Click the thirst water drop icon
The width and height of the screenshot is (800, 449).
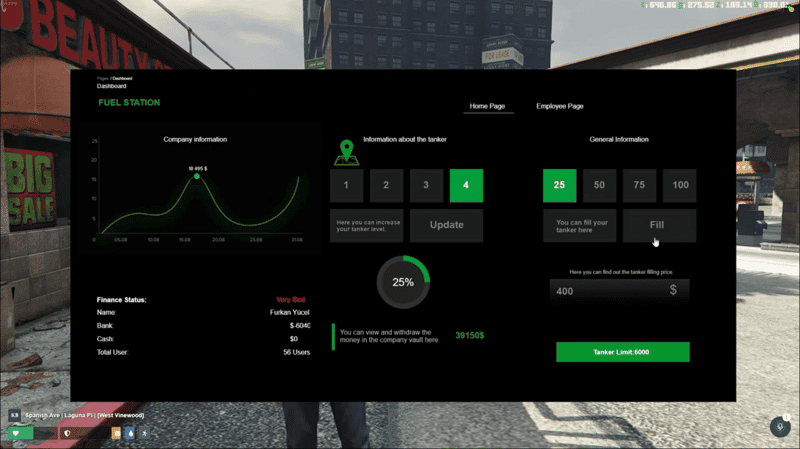click(131, 433)
